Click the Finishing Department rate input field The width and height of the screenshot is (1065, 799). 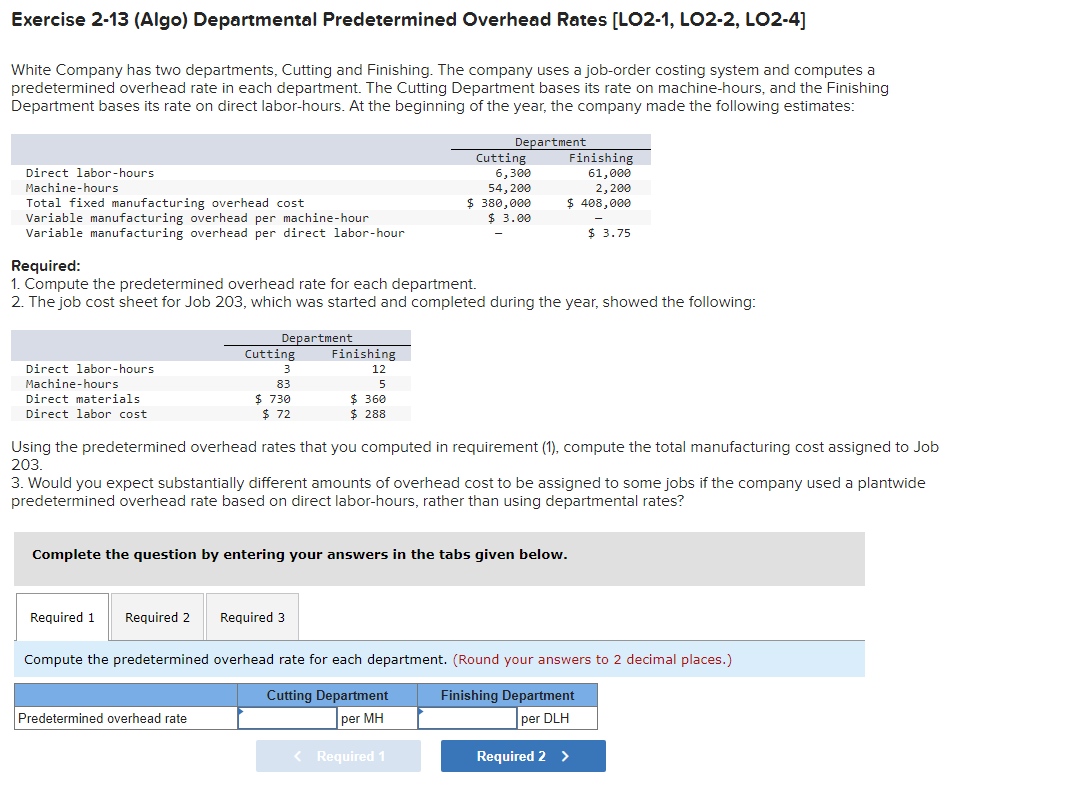pyautogui.click(x=467, y=718)
